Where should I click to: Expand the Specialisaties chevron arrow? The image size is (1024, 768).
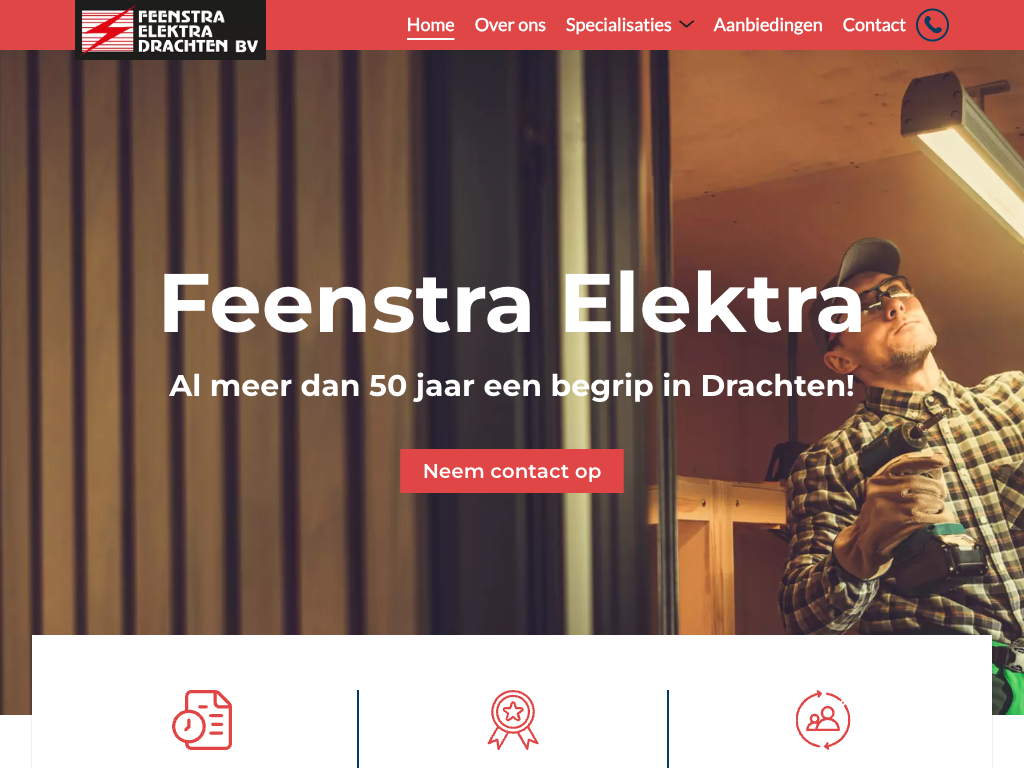[x=686, y=24]
